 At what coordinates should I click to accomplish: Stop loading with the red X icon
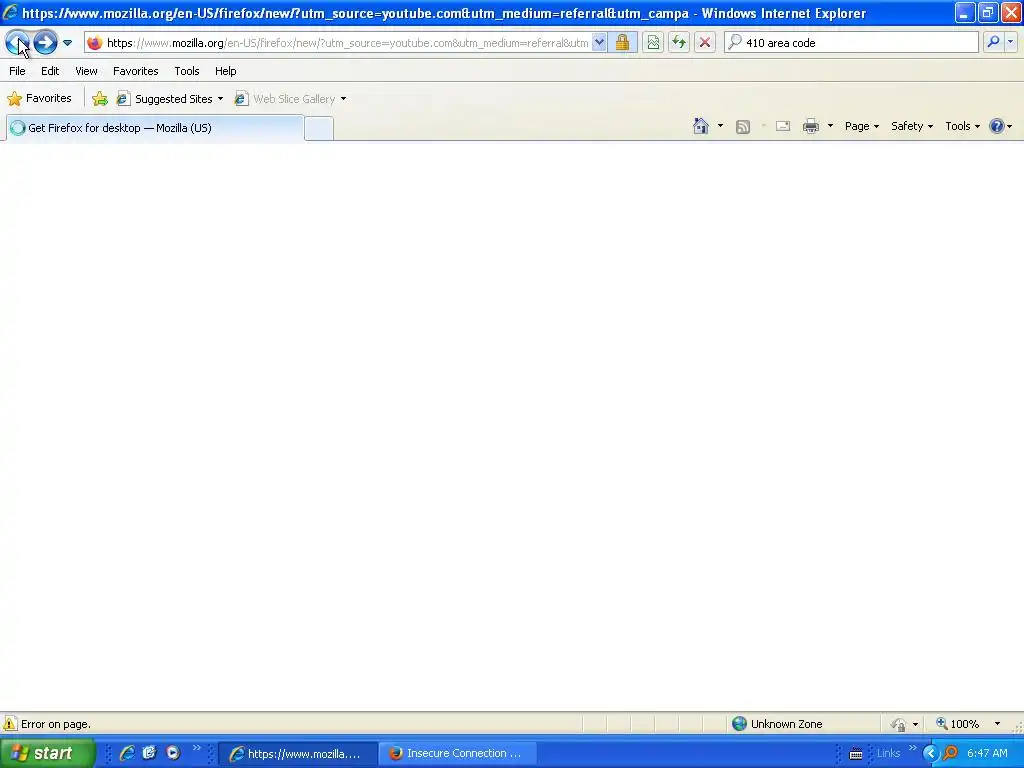705,43
